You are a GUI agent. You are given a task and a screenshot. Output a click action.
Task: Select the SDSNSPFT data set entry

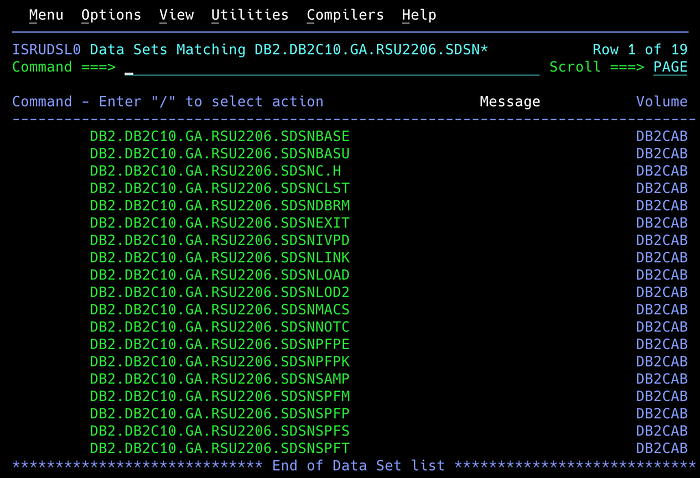pyautogui.click(x=220, y=448)
